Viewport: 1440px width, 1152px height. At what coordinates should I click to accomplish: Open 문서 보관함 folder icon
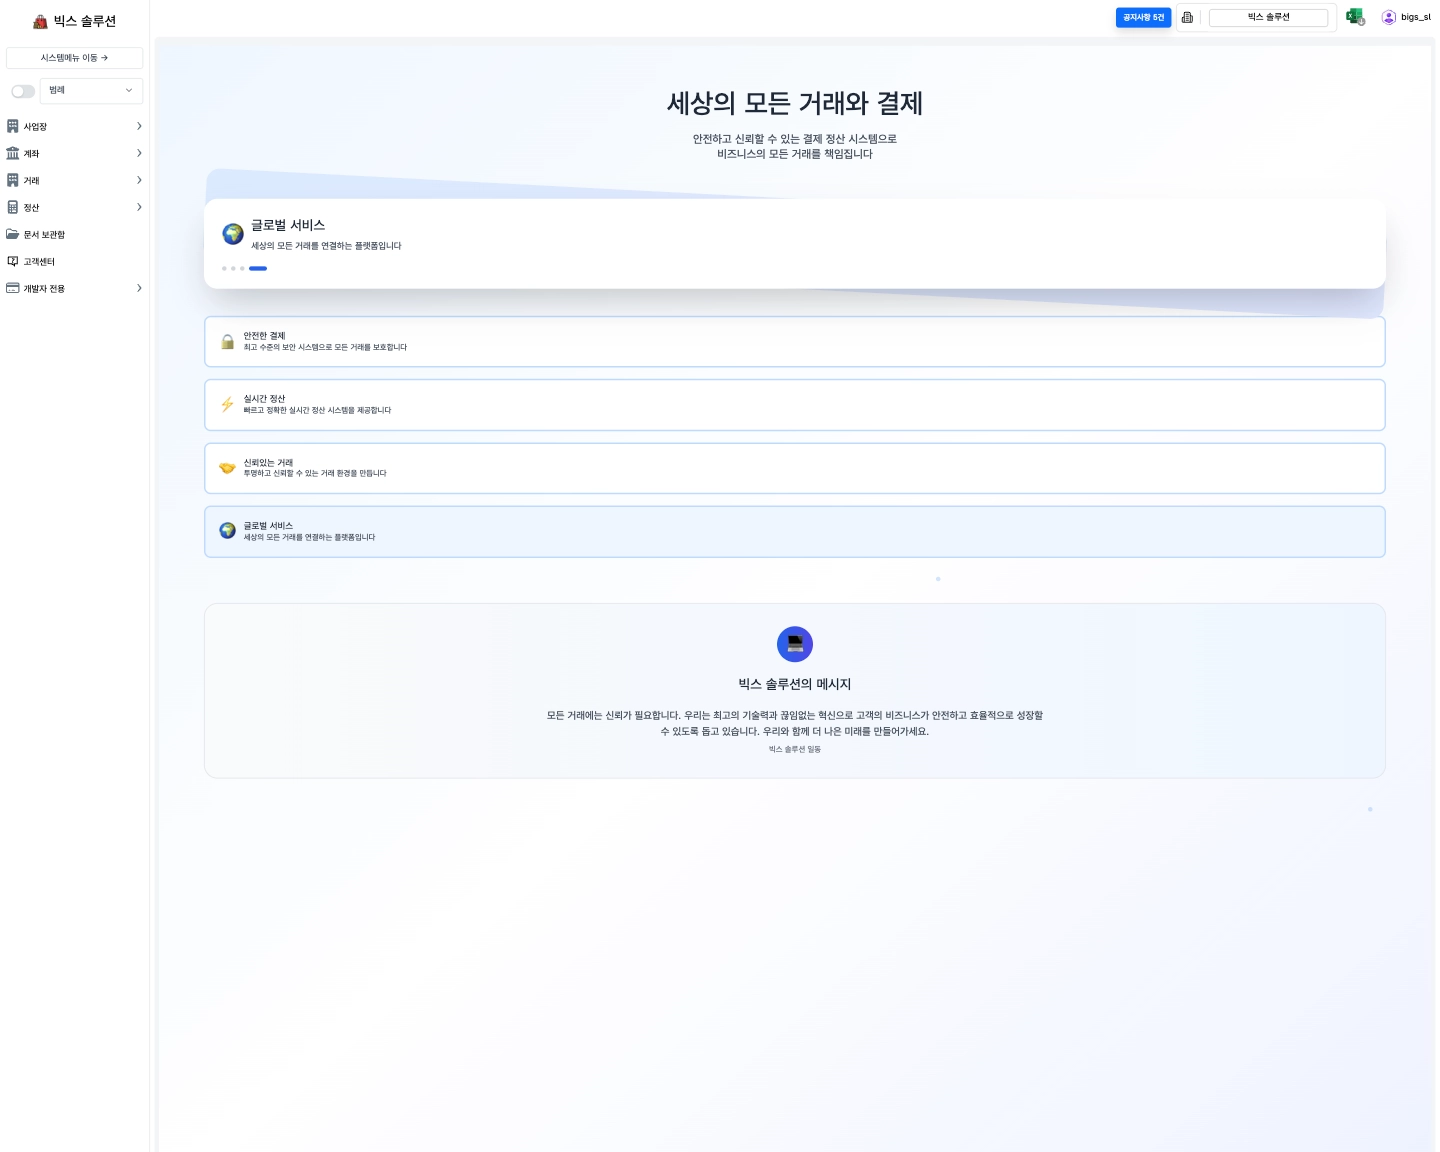12,234
